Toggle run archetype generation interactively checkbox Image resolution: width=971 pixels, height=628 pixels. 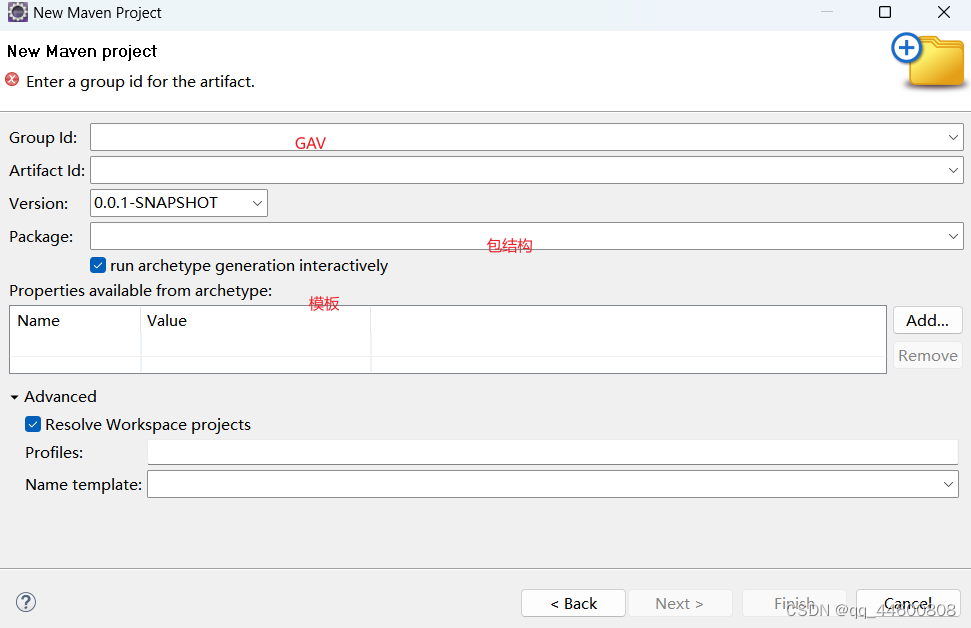(98, 266)
